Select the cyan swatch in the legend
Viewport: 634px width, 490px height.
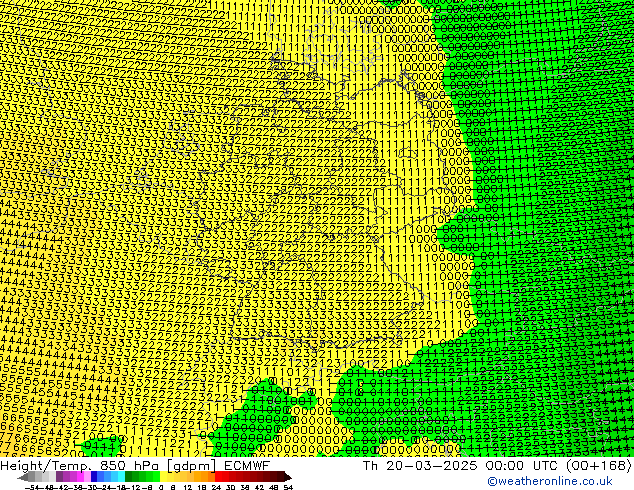point(121,477)
